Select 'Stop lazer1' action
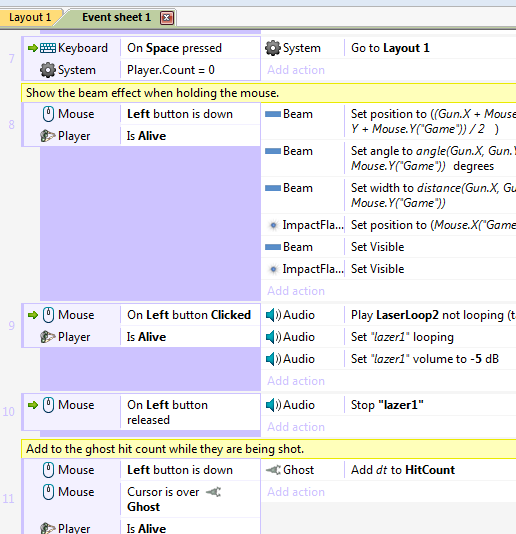 tap(387, 405)
